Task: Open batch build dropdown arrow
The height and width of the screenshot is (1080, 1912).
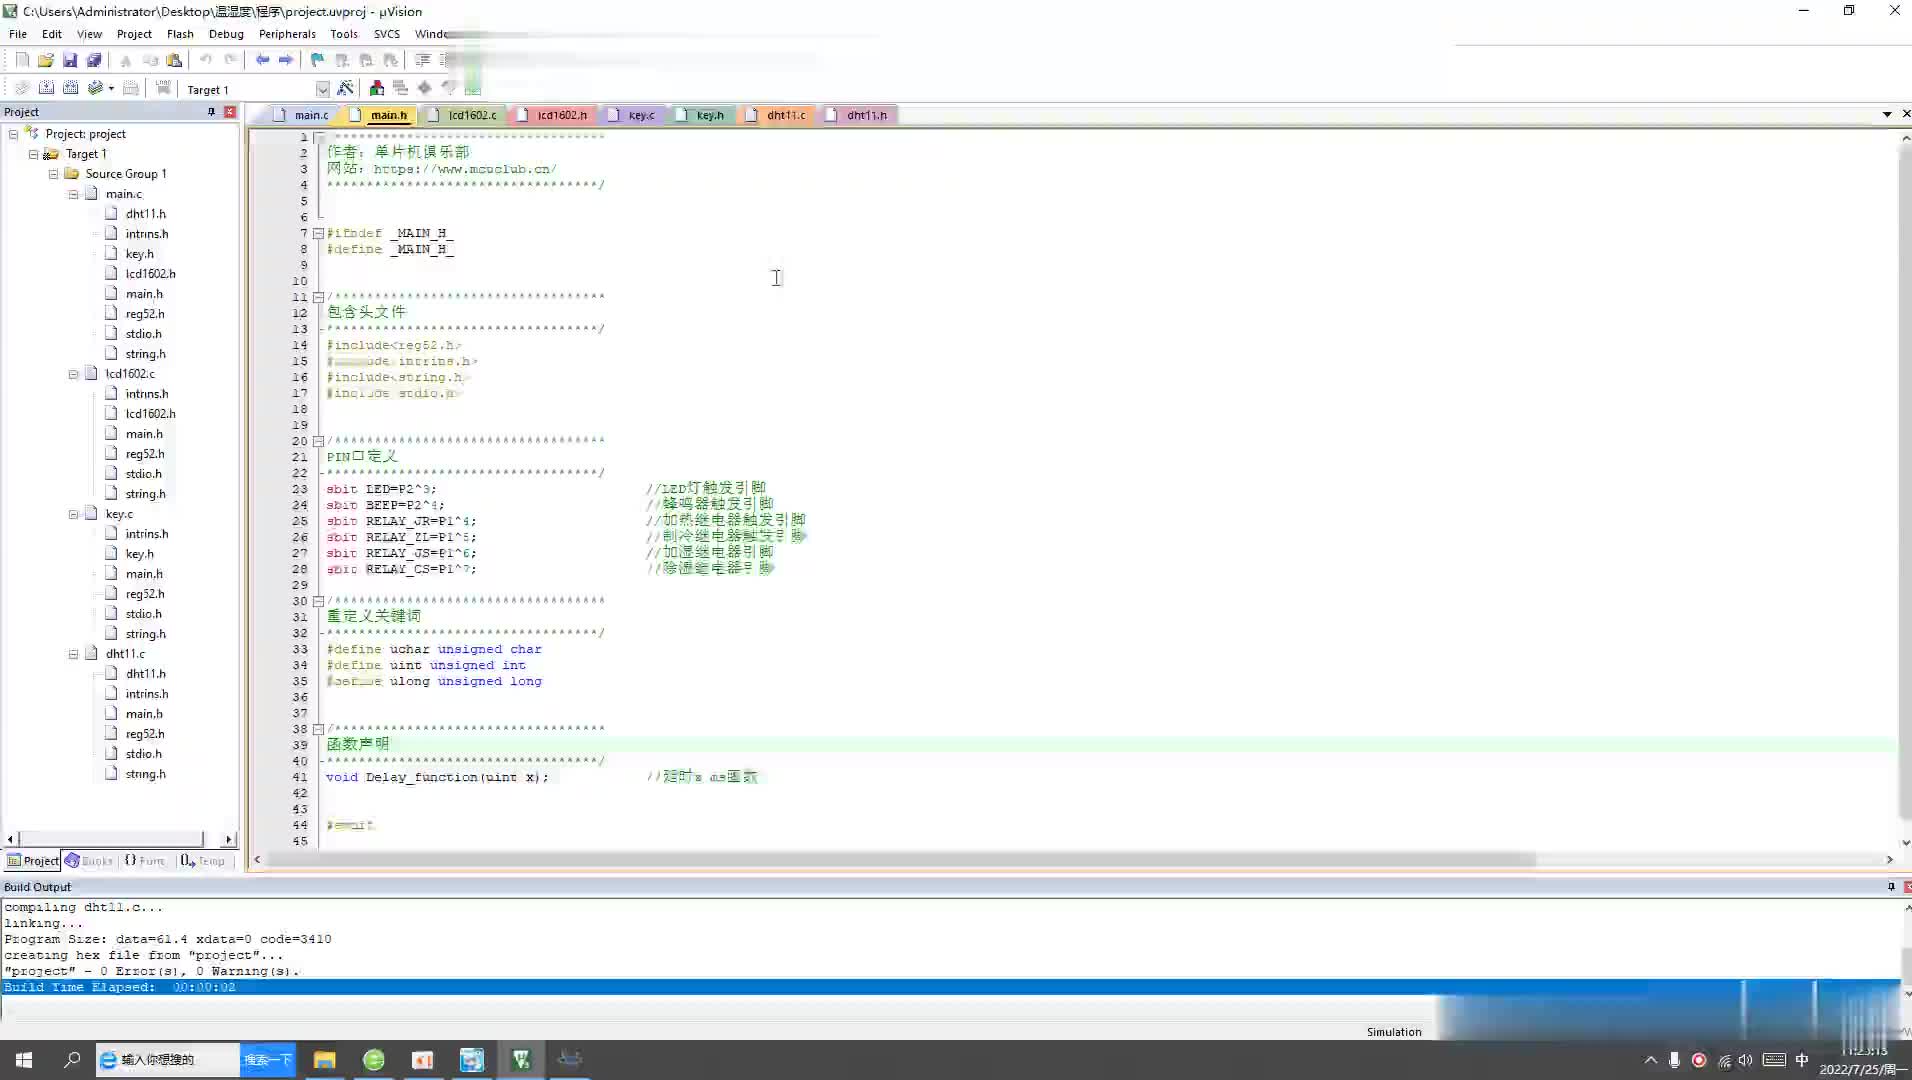Action: click(x=111, y=88)
